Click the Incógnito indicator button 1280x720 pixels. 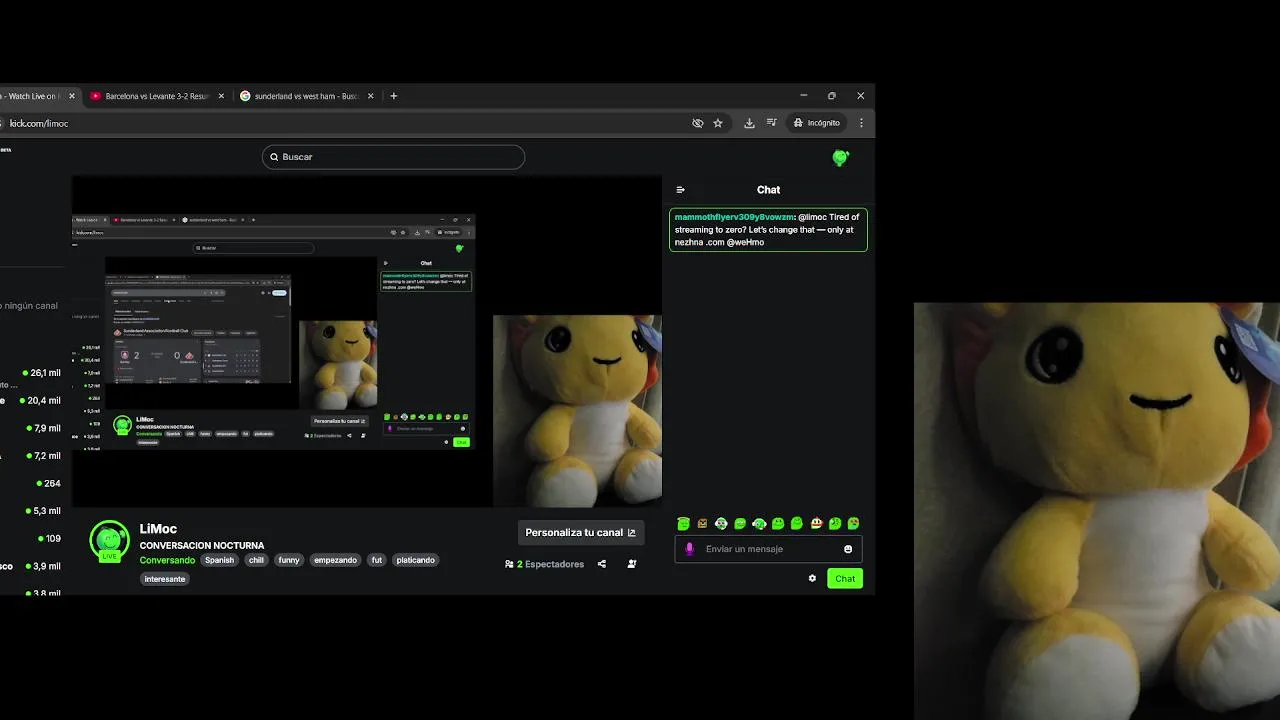pyautogui.click(x=816, y=123)
